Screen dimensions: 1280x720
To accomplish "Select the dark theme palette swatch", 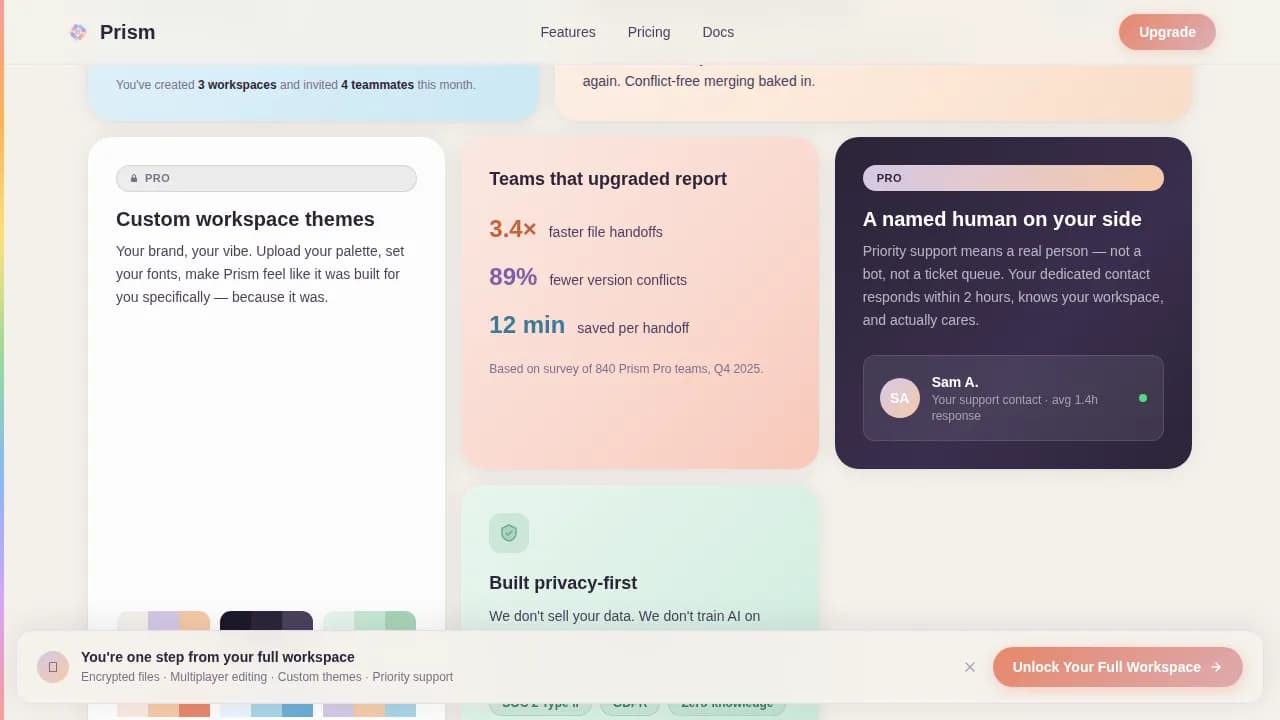I will pyautogui.click(x=266, y=621).
